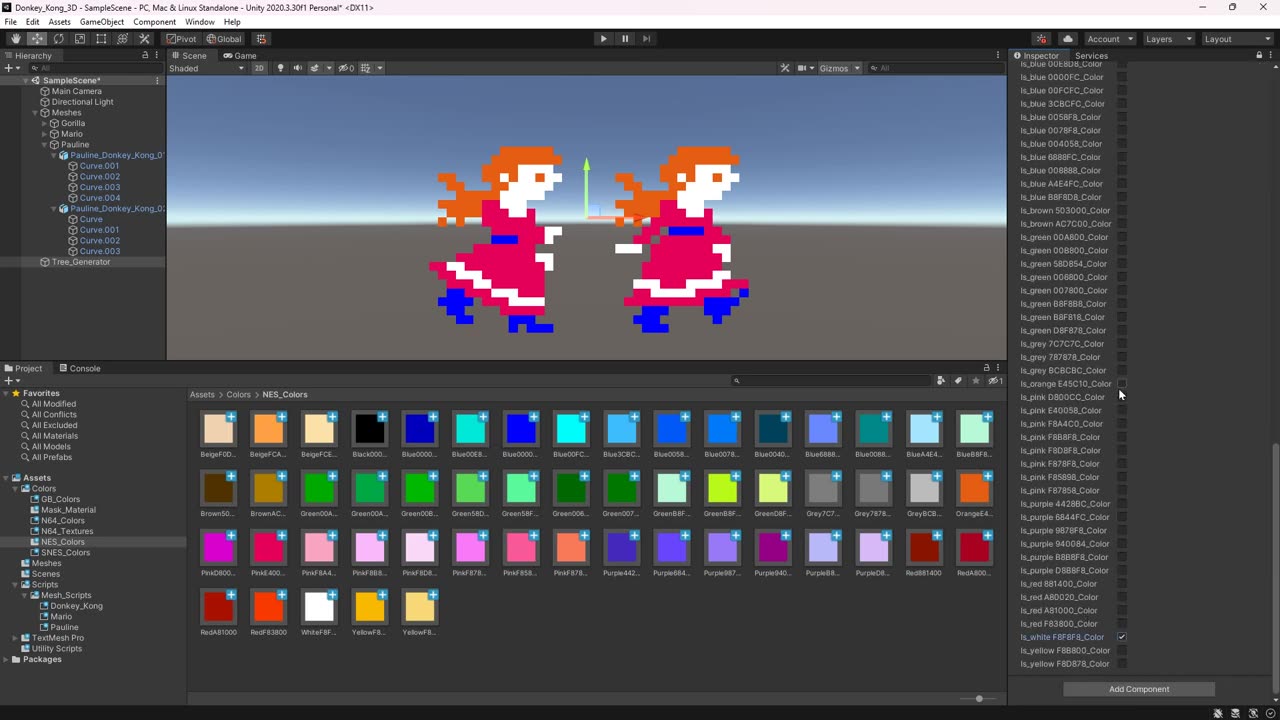The width and height of the screenshot is (1280, 720).
Task: Uncheck Is_white F8F8F8_Color checkbox
Action: pyautogui.click(x=1122, y=637)
